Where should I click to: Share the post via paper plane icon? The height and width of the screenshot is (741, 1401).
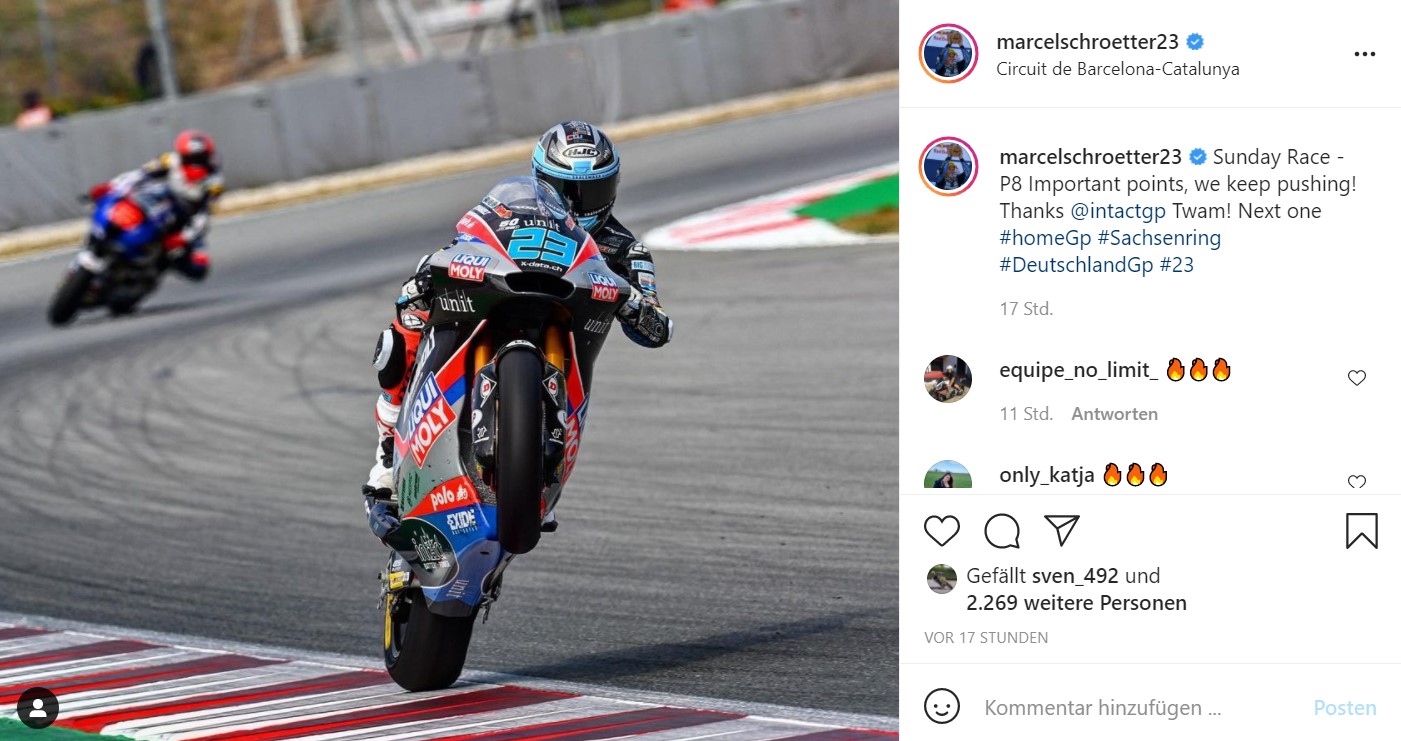pyautogui.click(x=1062, y=530)
